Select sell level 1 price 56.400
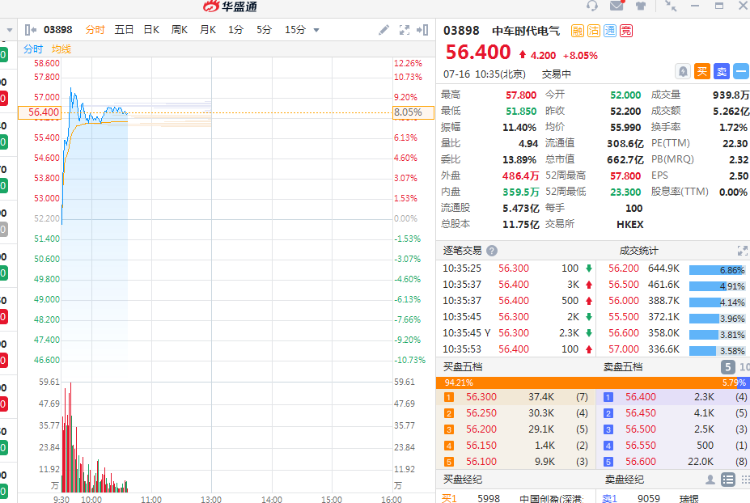This screenshot has height=503, width=750. point(640,397)
